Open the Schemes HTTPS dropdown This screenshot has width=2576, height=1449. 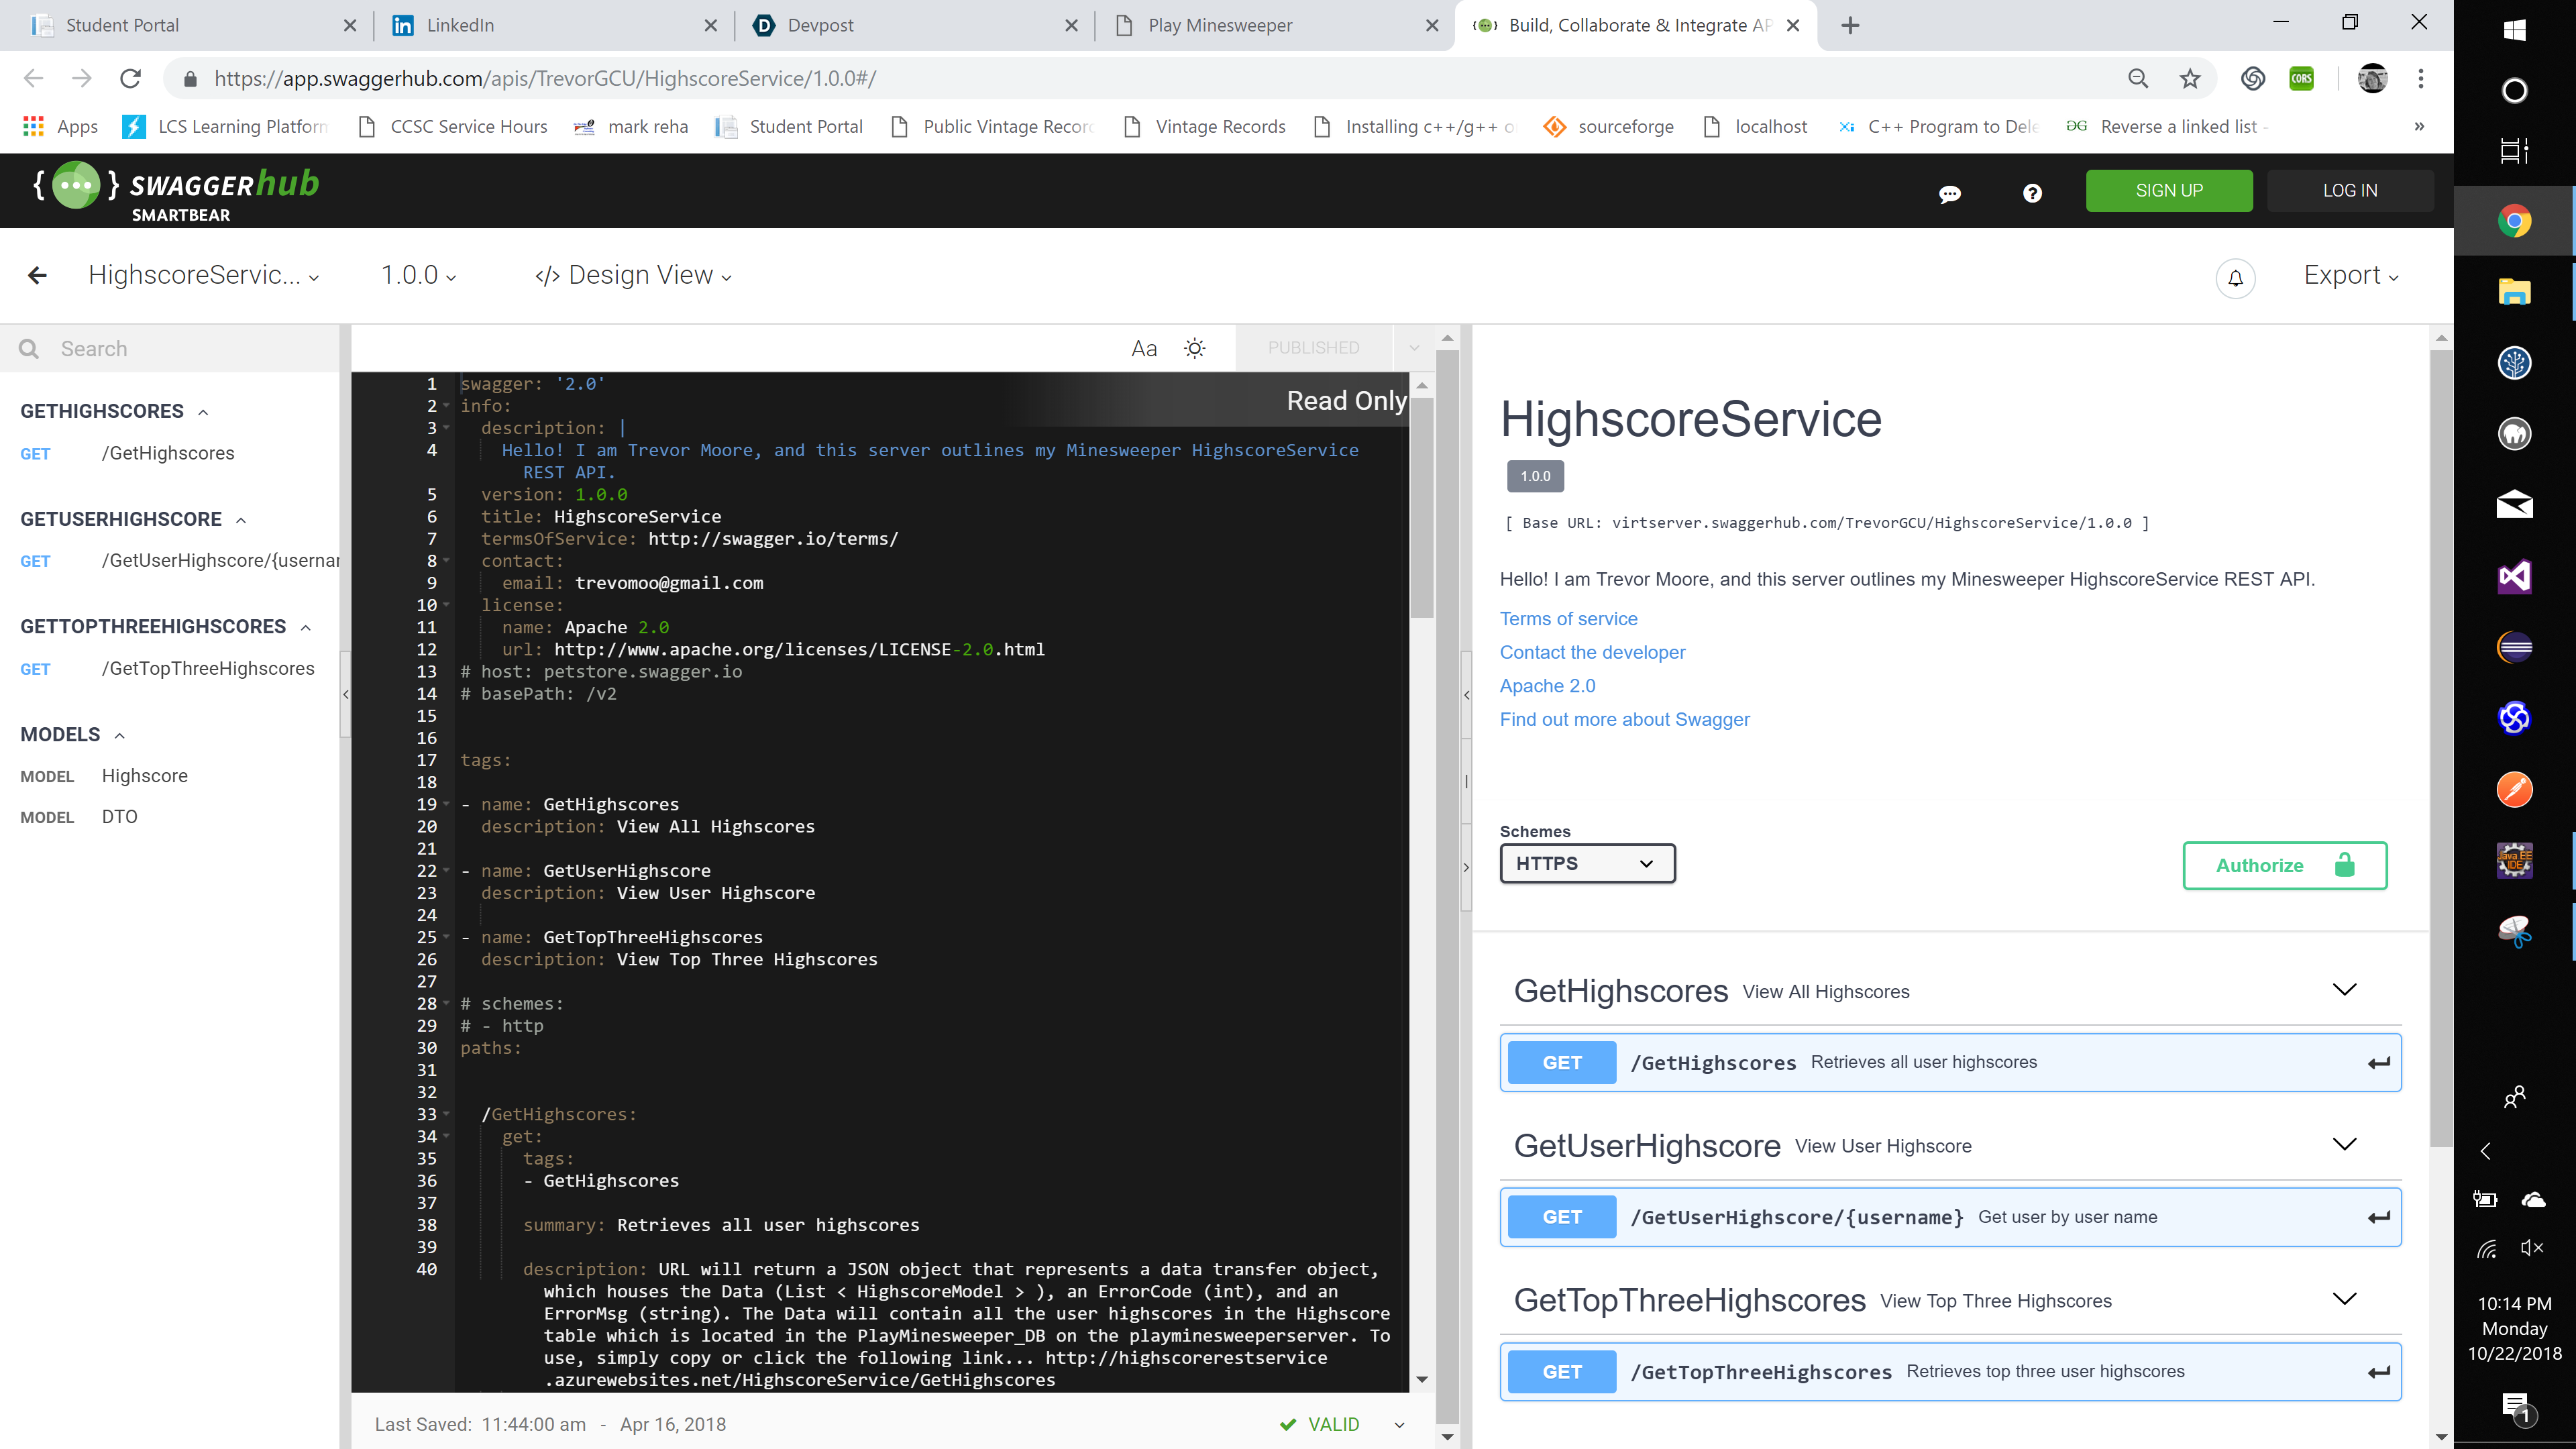pos(1586,863)
